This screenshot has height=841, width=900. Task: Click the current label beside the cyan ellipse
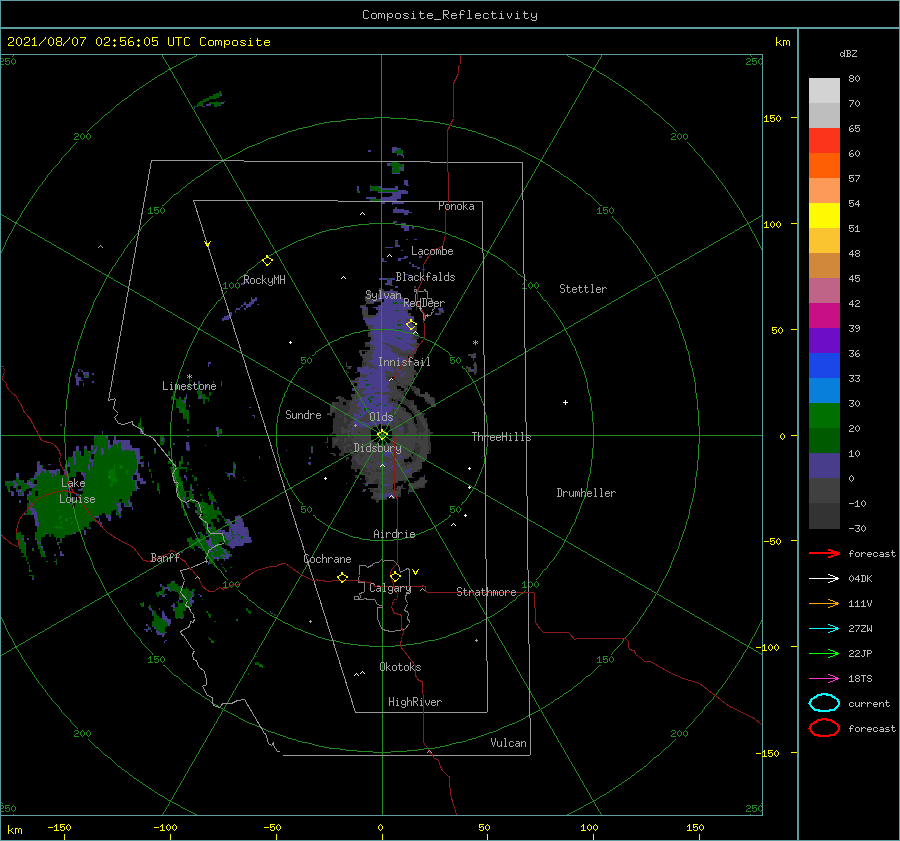869,703
